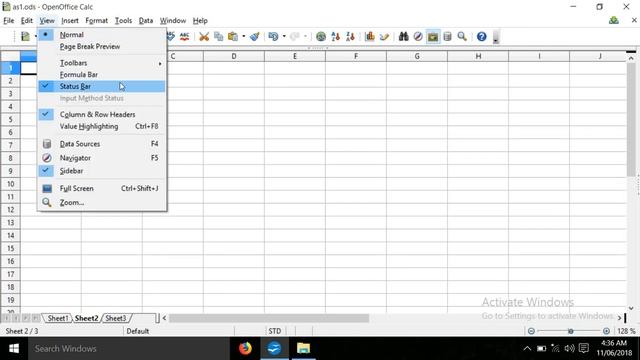Open the Undo history dropdown arrow
This screenshot has width=640, height=360.
point(284,37)
